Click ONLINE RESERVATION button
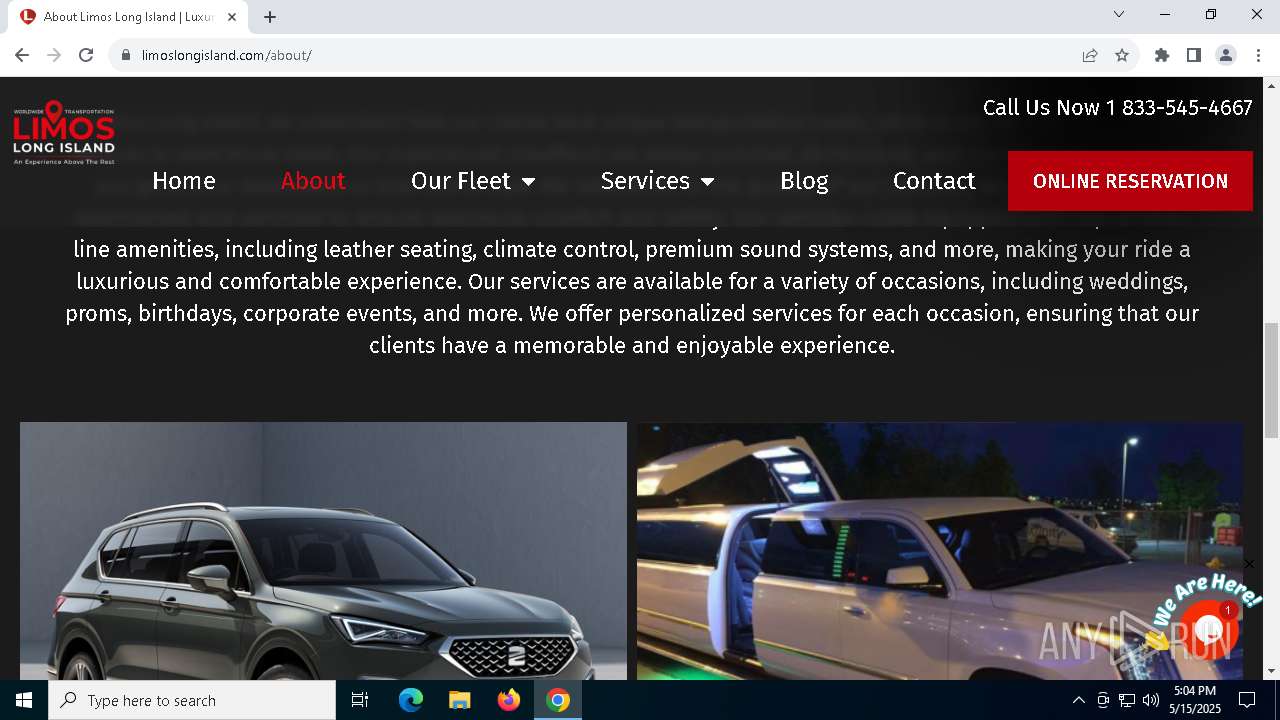Screen dimensions: 1280x720 1130,181
